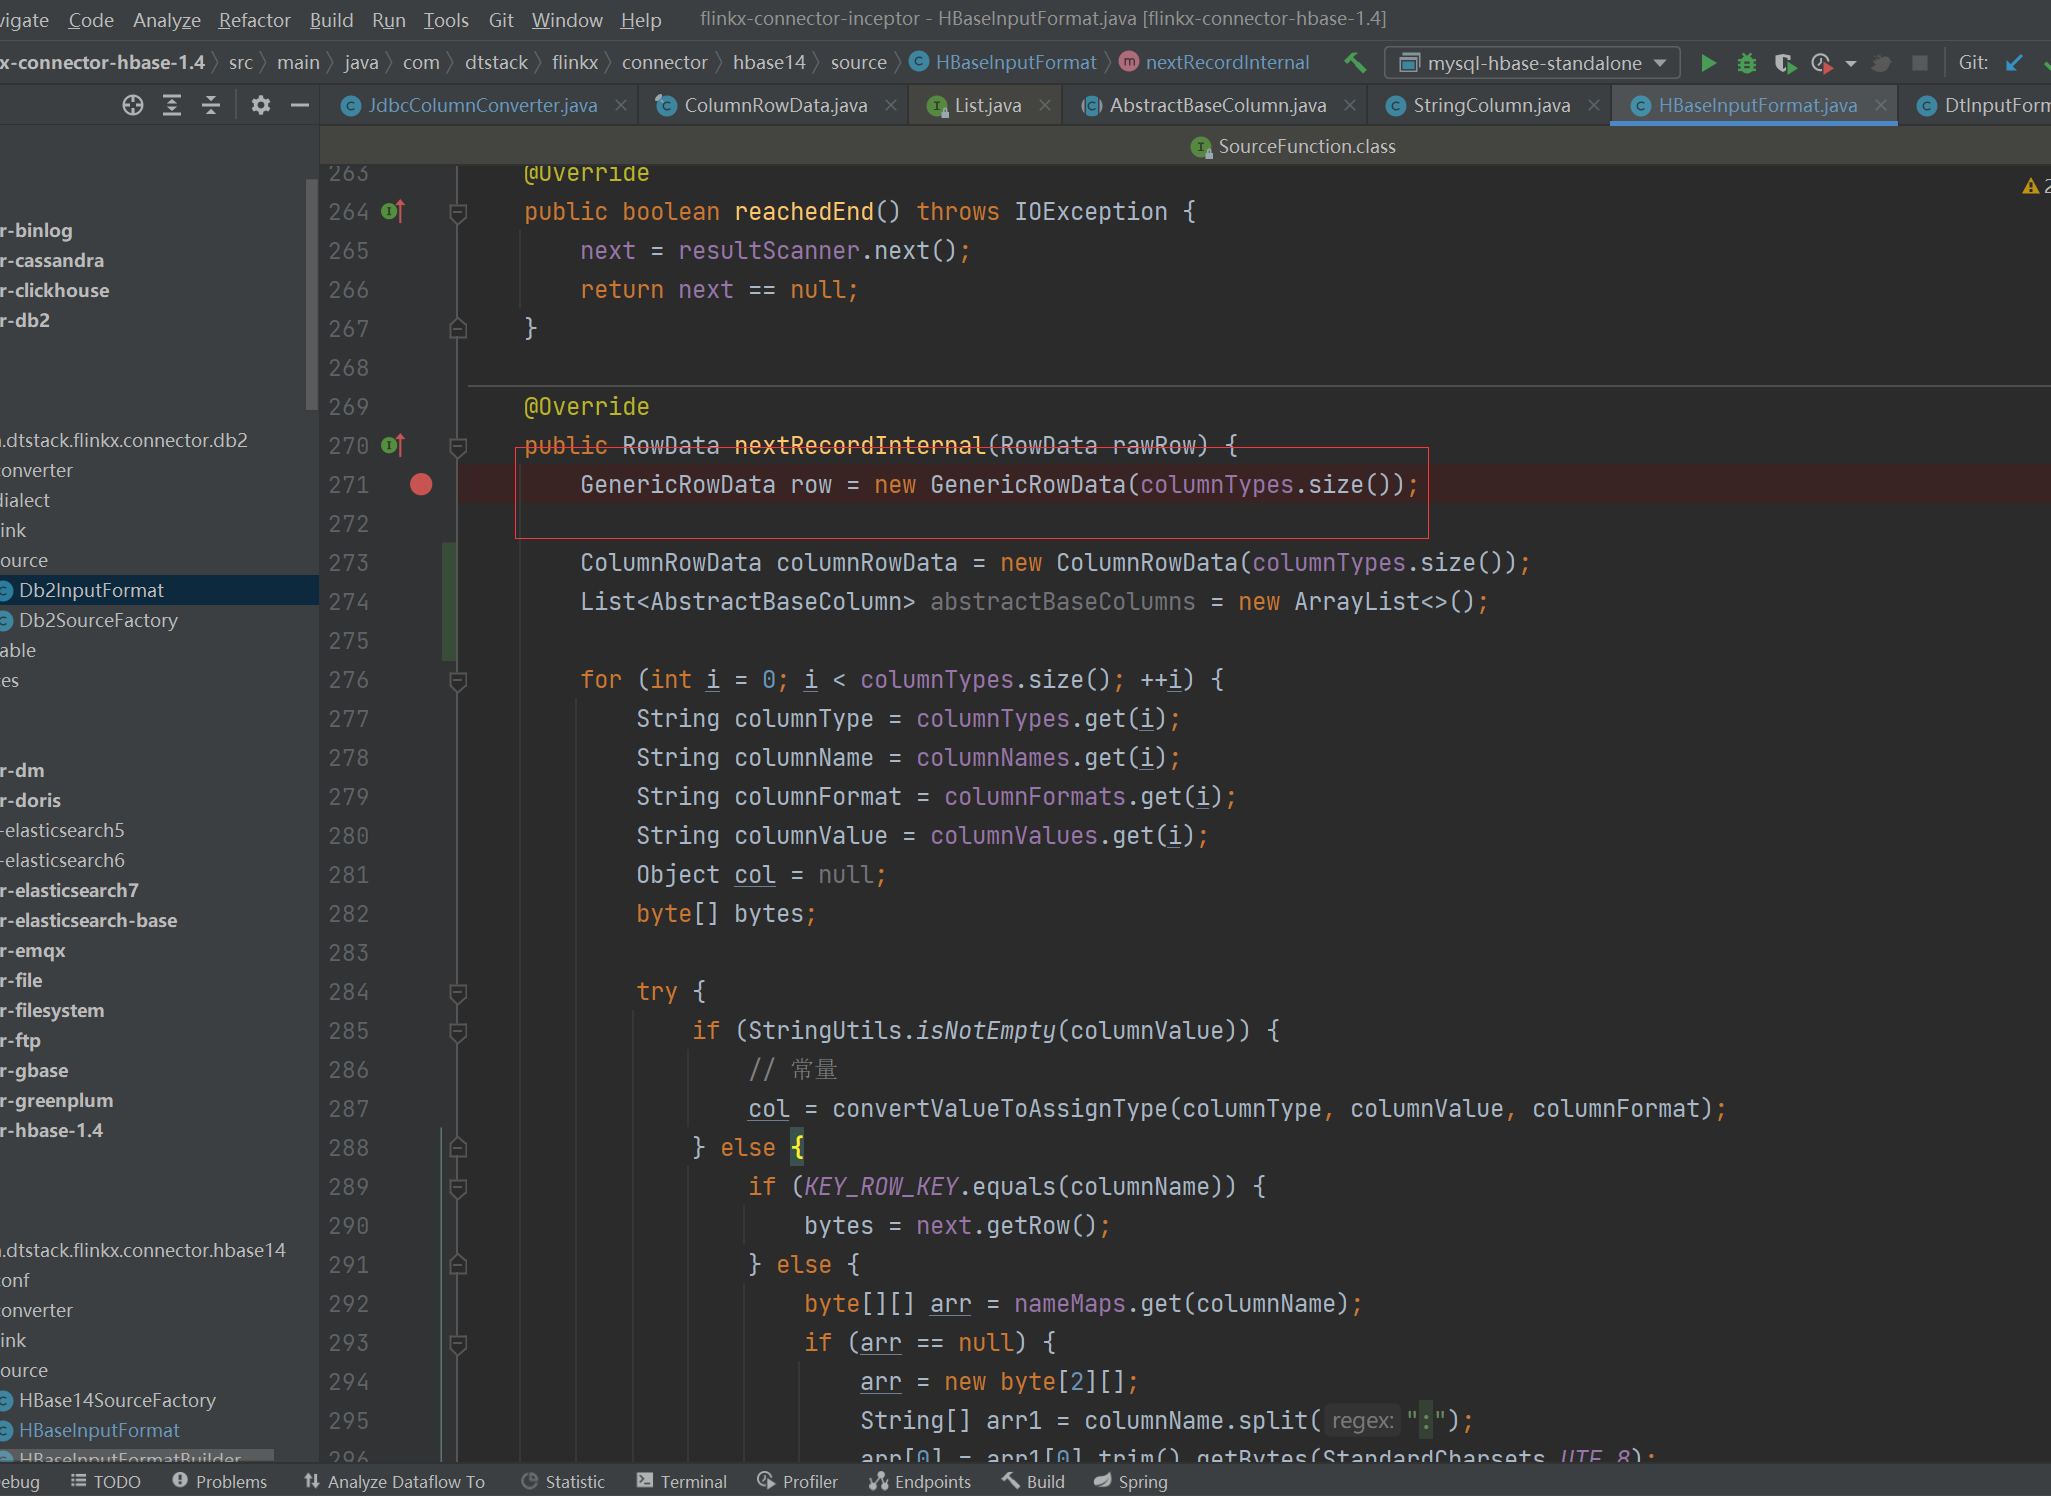Viewport: 2051px width, 1496px height.
Task: Run with coverage
Action: click(1786, 62)
